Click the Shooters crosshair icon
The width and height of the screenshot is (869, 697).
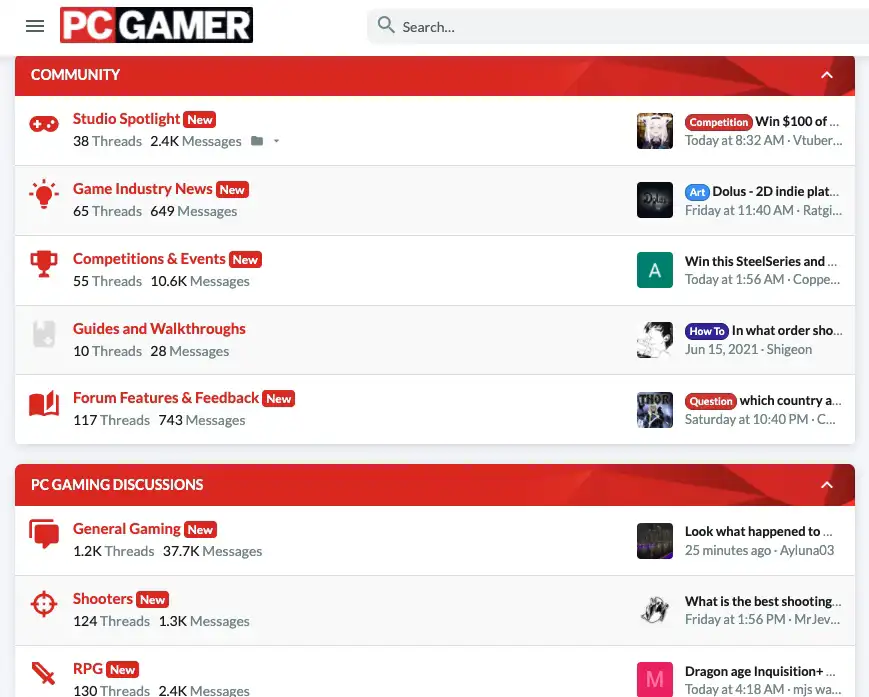tap(44, 604)
